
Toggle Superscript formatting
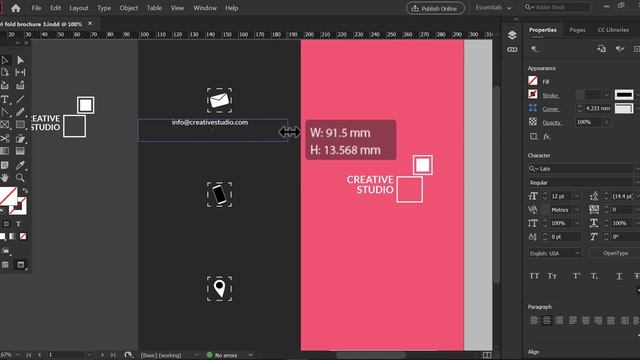pyautogui.click(x=577, y=276)
